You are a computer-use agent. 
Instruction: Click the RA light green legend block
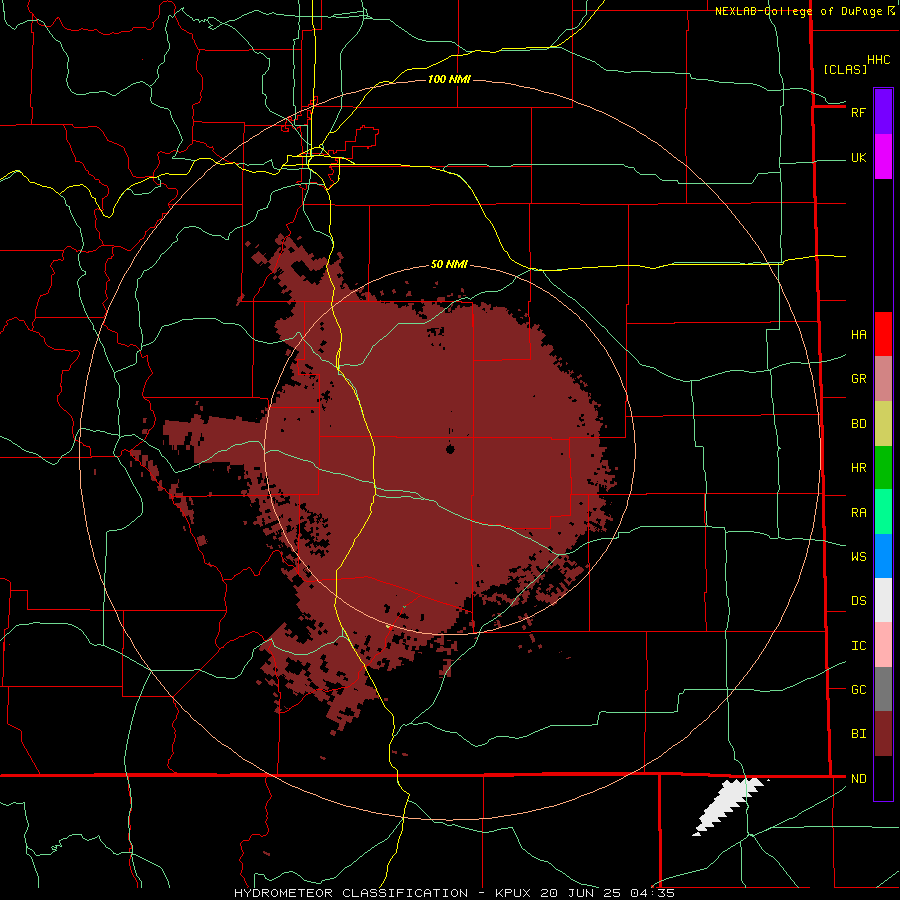tap(883, 512)
